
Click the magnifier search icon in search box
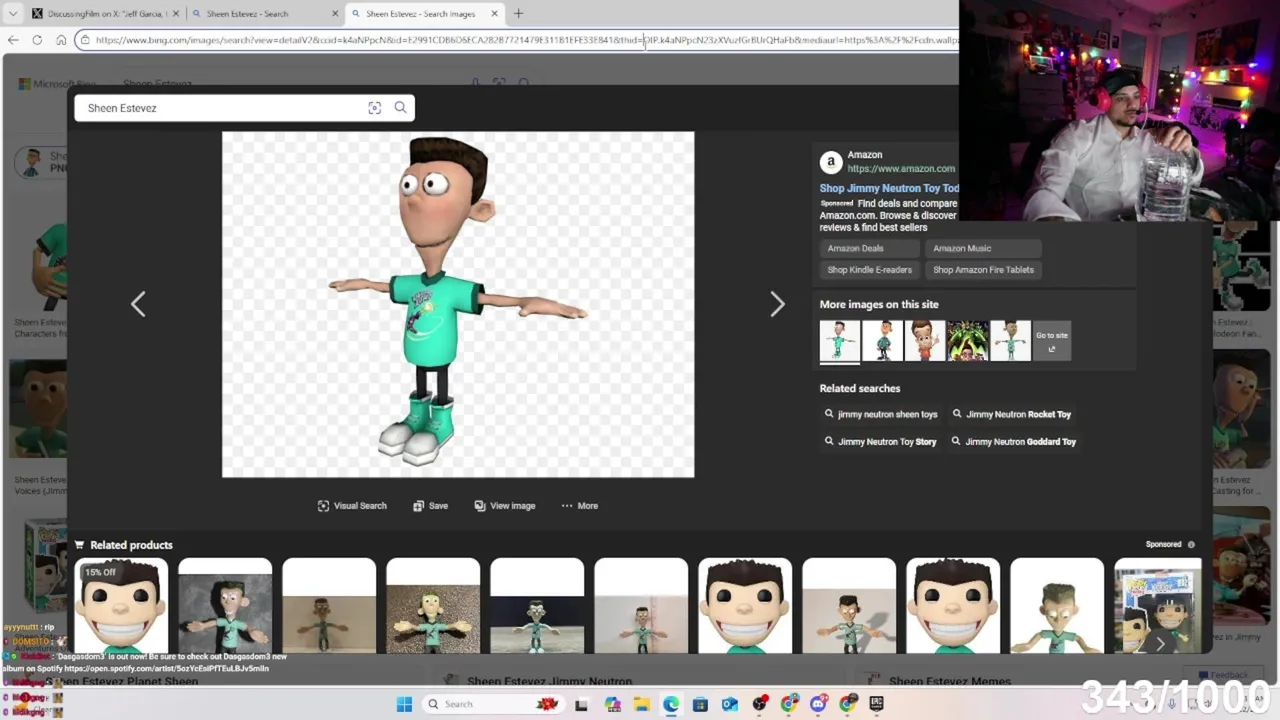tap(400, 108)
